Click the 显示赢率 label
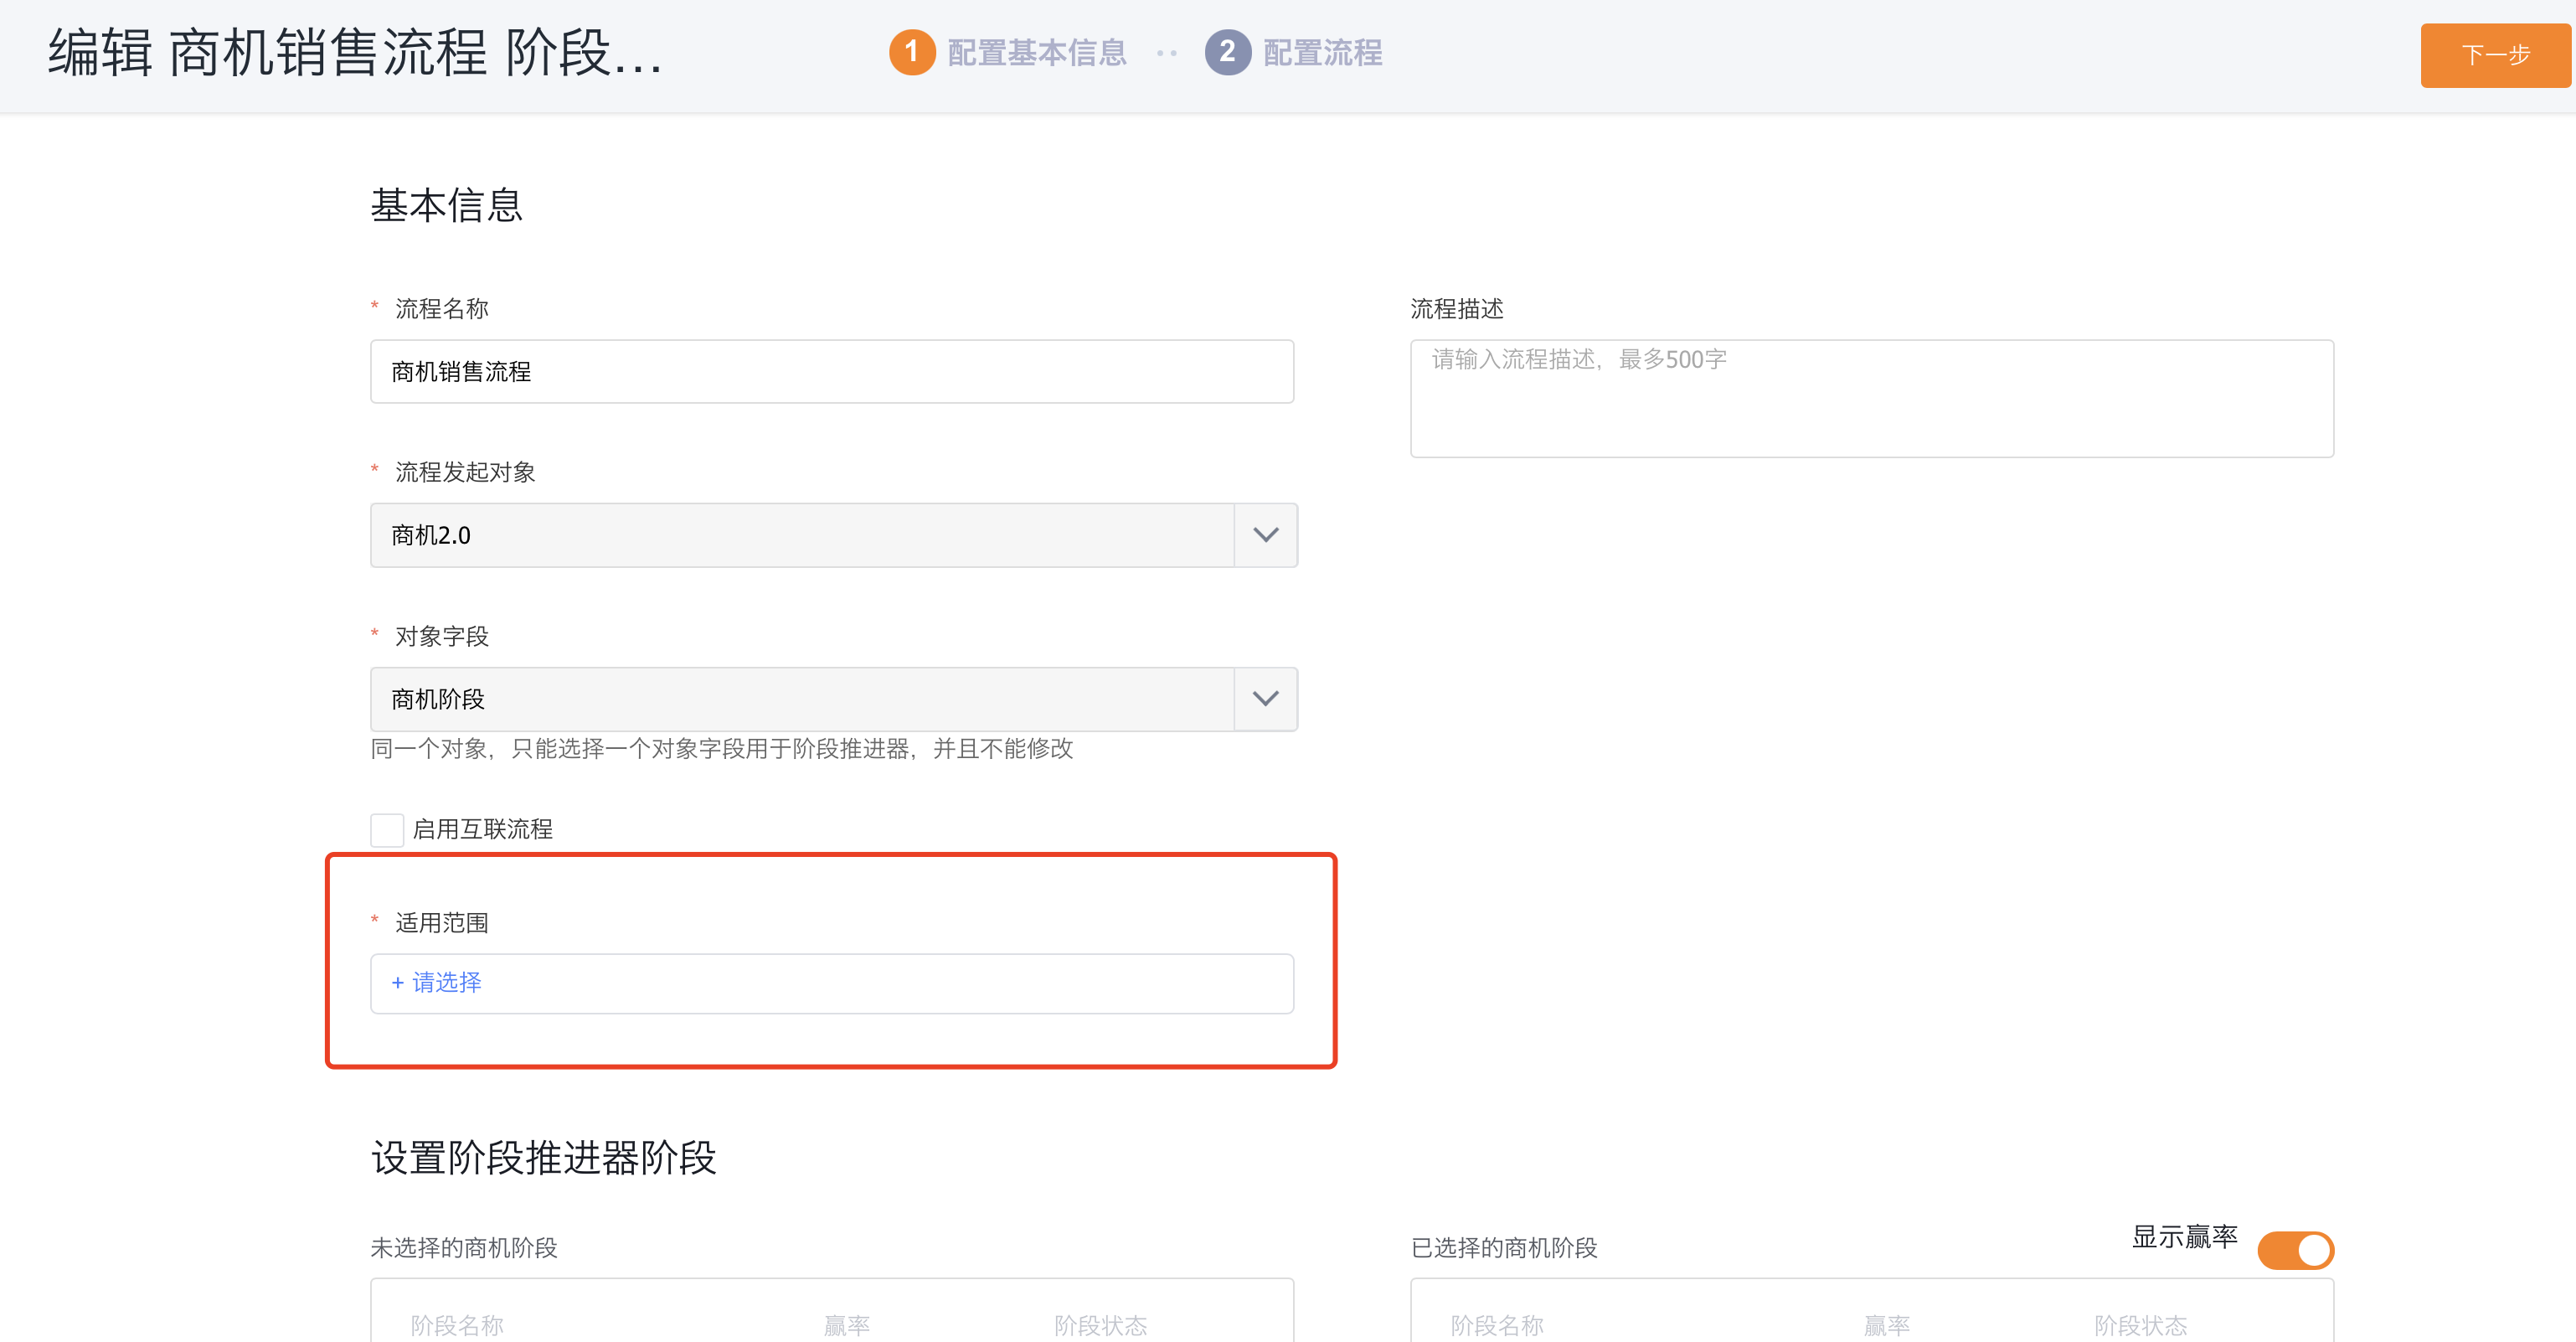The height and width of the screenshot is (1342, 2576). pos(2185,1237)
